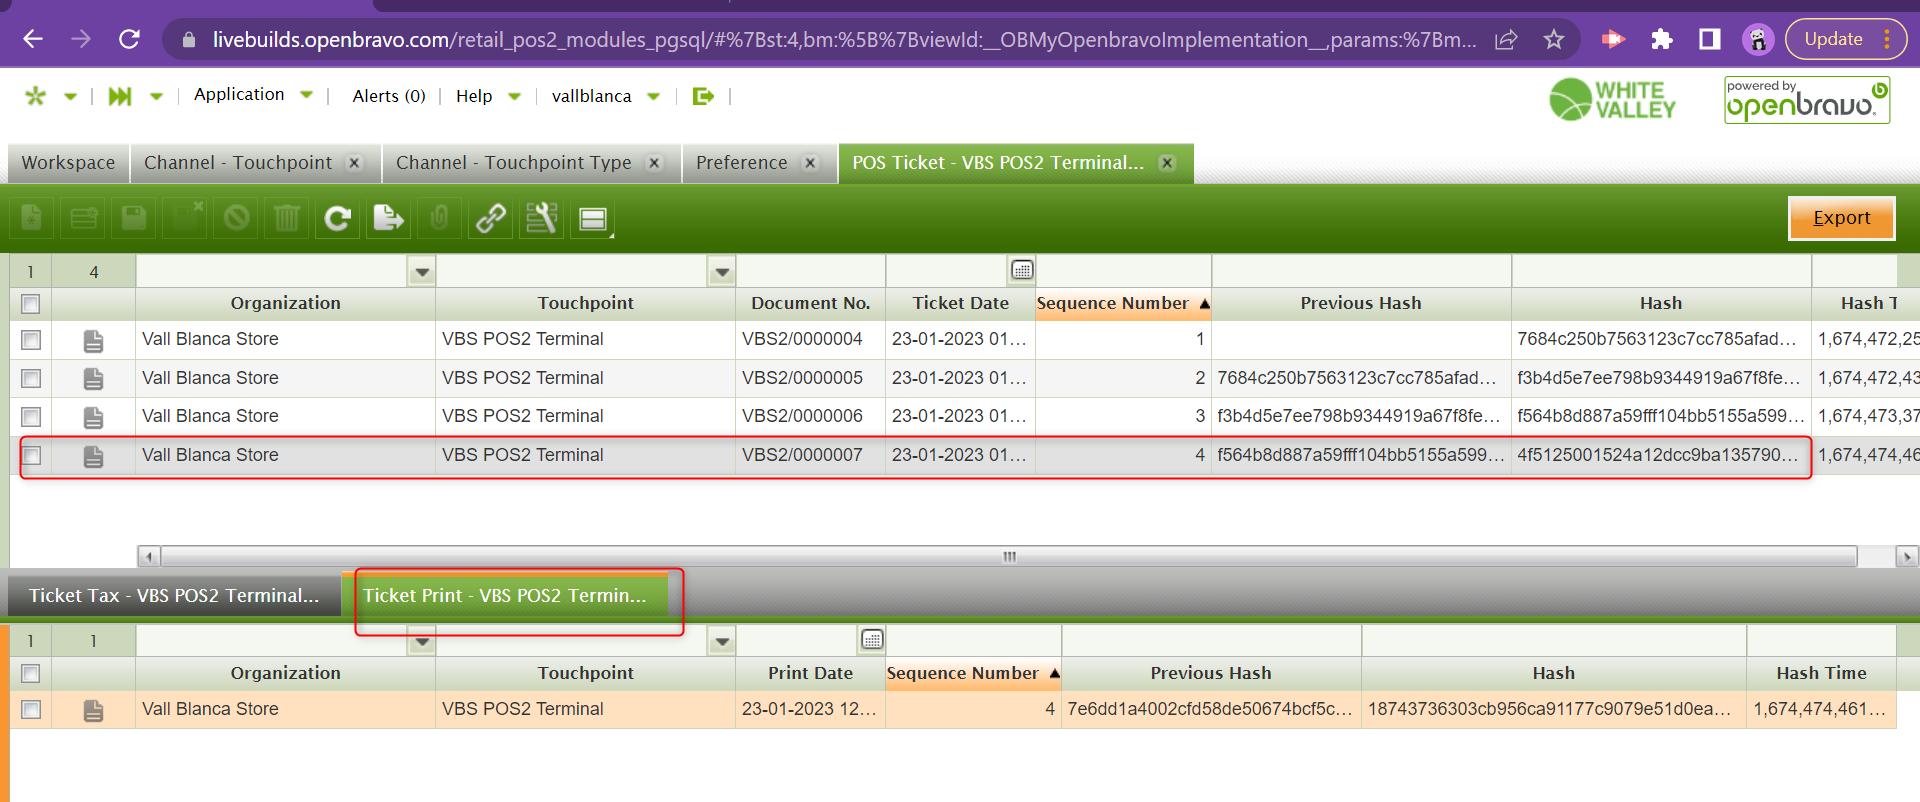Check the row checkbox for VBS2/0000004
This screenshot has height=802, width=1920.
tap(31, 340)
